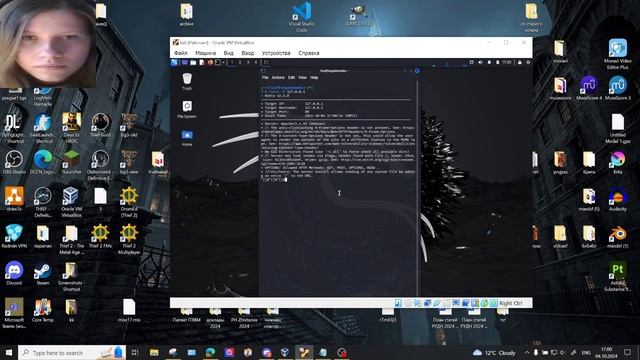
Task: Open the Файл menu in VirtualBox
Action: tap(180, 53)
